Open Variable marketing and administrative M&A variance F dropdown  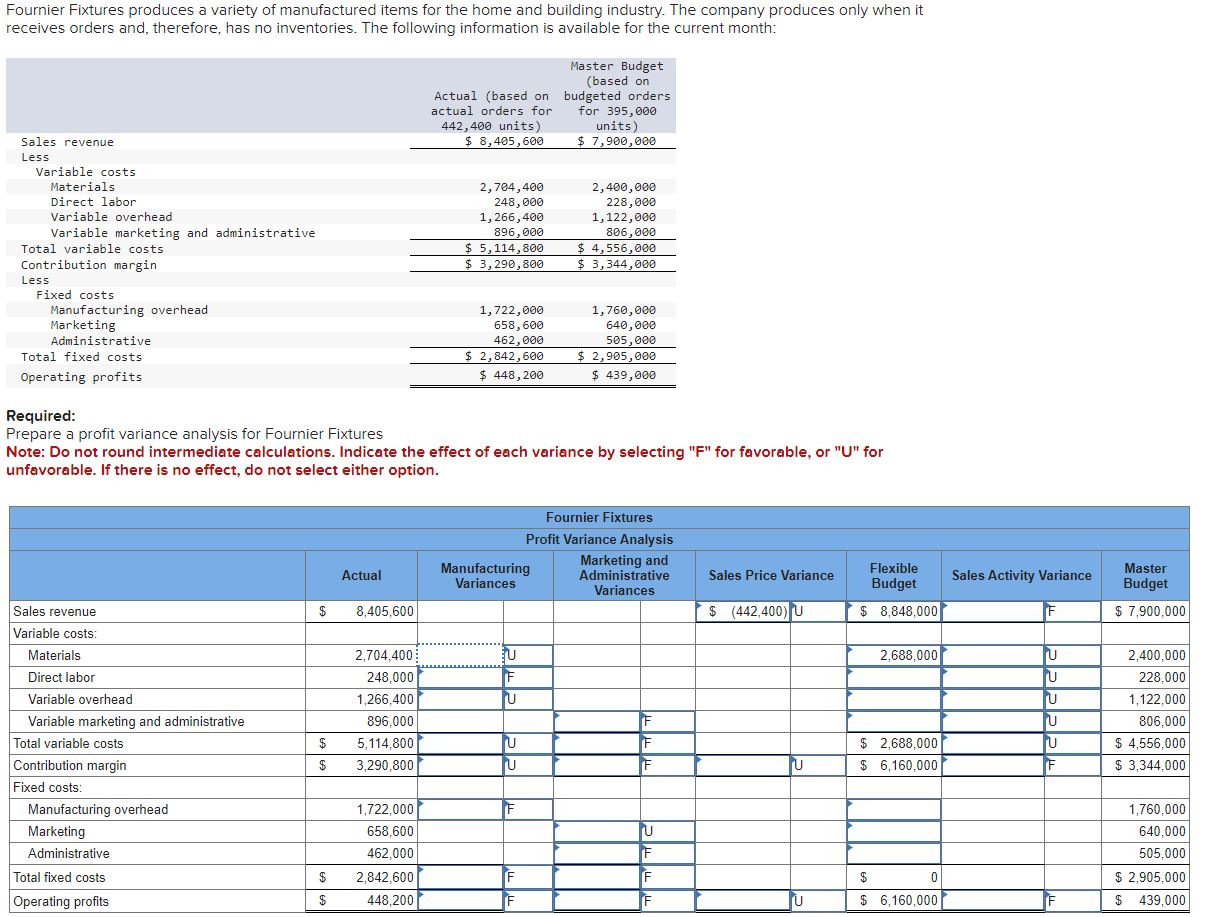coord(667,722)
